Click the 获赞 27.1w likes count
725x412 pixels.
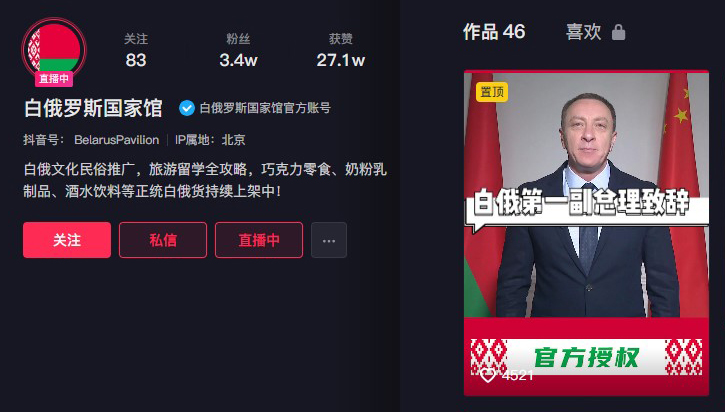(x=341, y=50)
